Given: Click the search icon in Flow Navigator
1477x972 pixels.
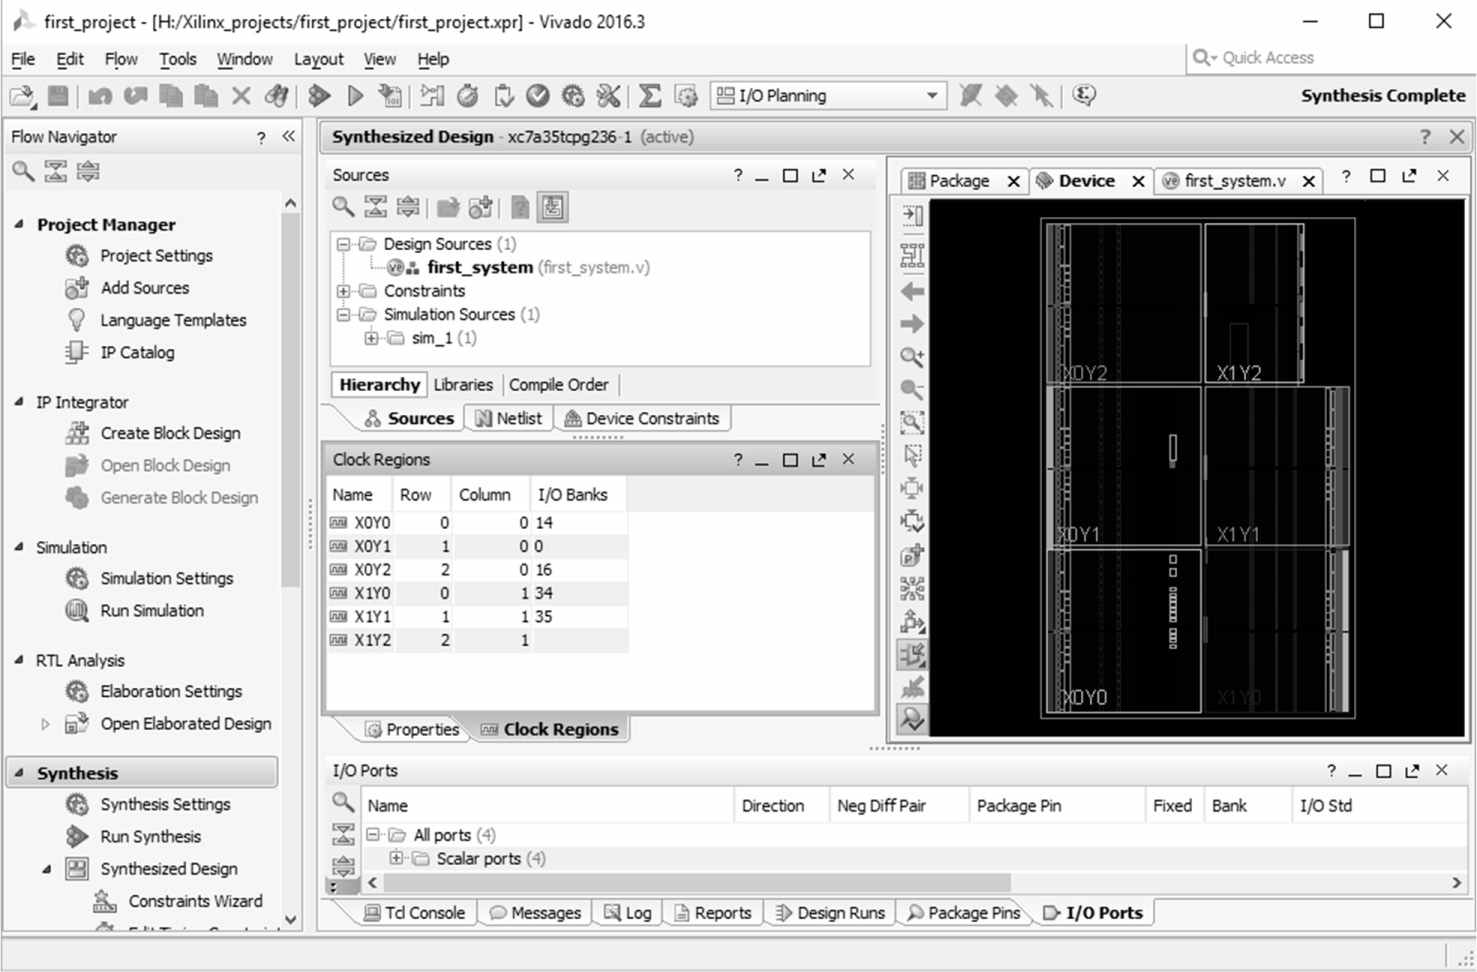Looking at the screenshot, I should pyautogui.click(x=22, y=171).
